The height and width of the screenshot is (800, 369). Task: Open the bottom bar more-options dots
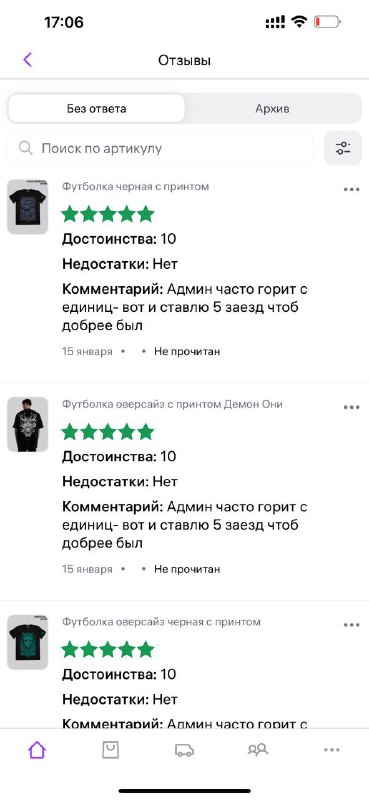(332, 749)
